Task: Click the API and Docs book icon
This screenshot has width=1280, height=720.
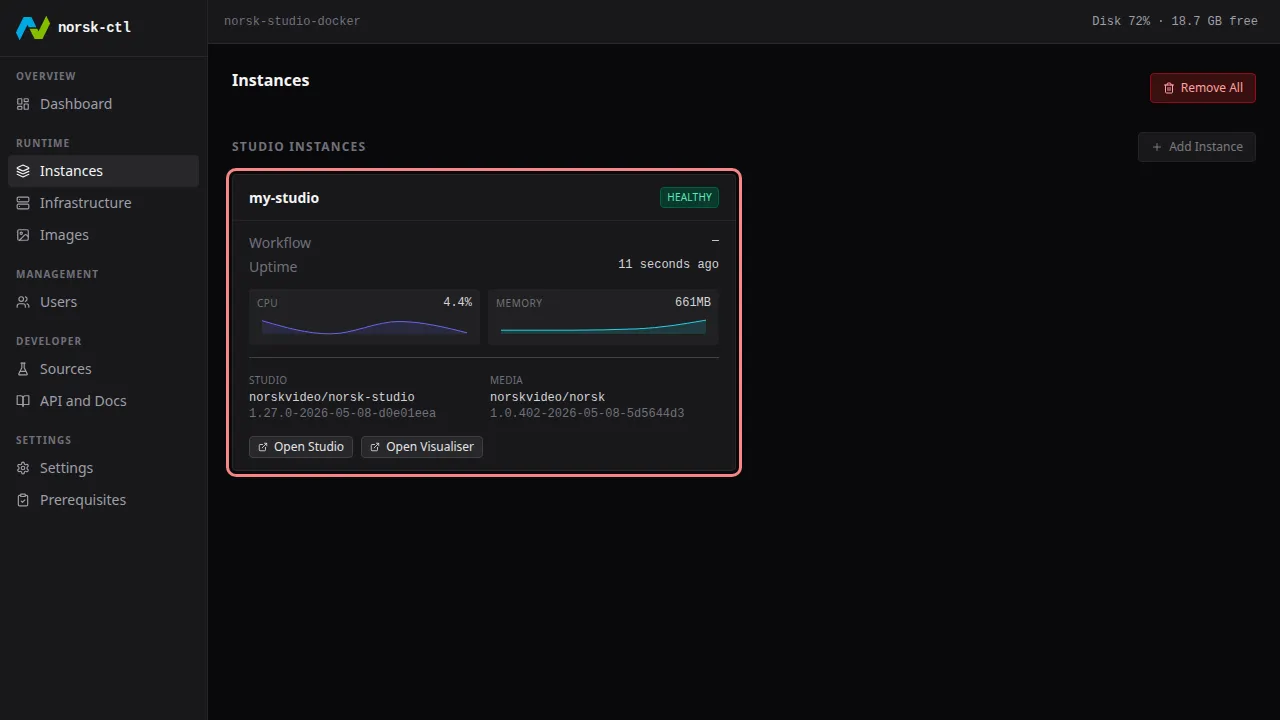Action: (x=23, y=401)
